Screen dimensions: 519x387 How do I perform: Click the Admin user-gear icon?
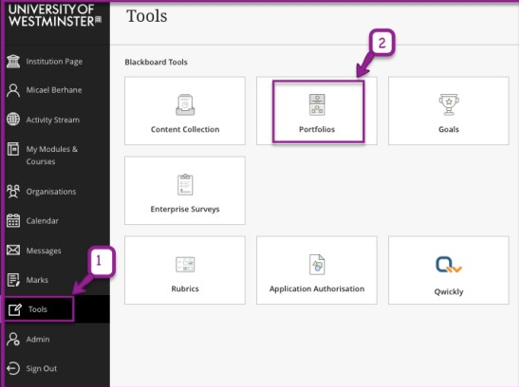13,339
